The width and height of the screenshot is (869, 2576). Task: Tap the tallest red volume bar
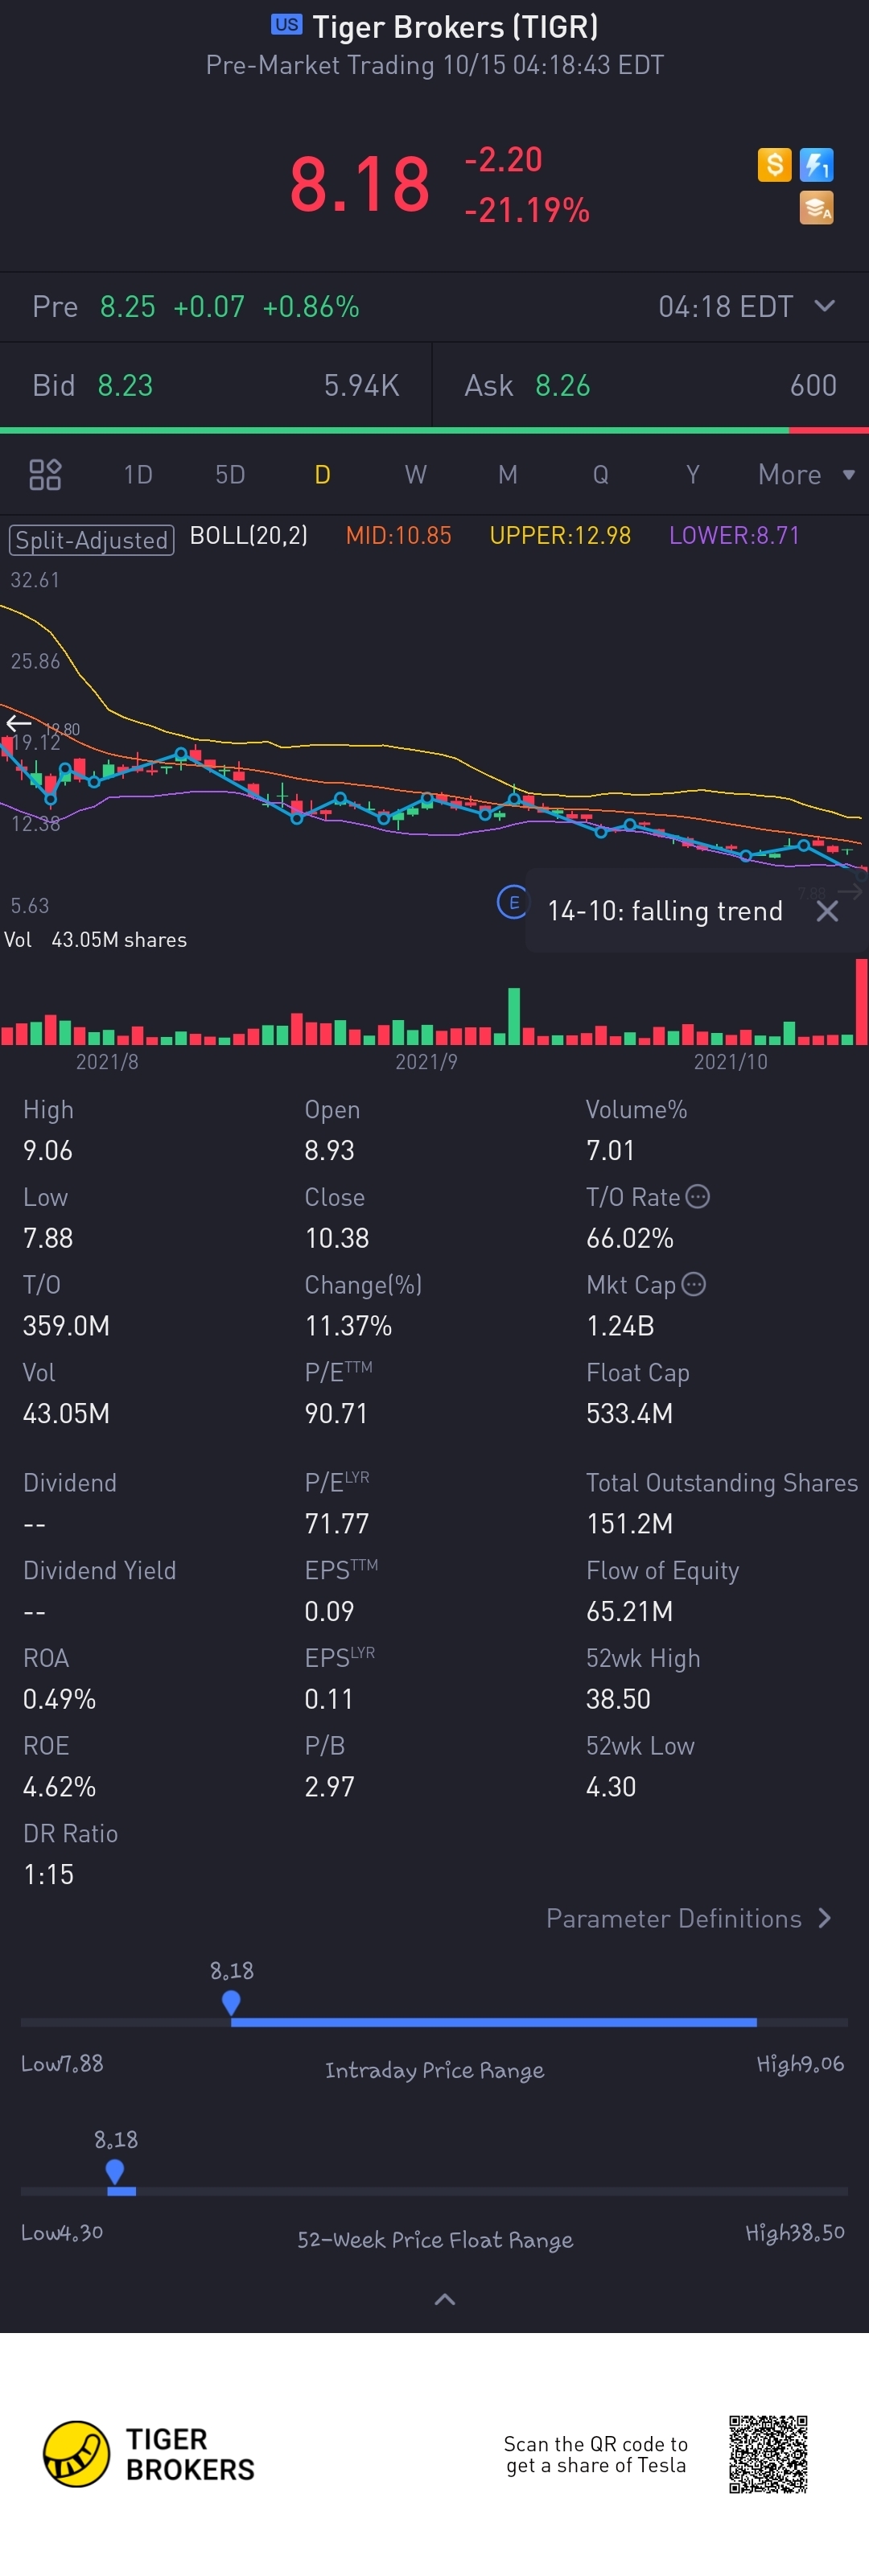(861, 1001)
